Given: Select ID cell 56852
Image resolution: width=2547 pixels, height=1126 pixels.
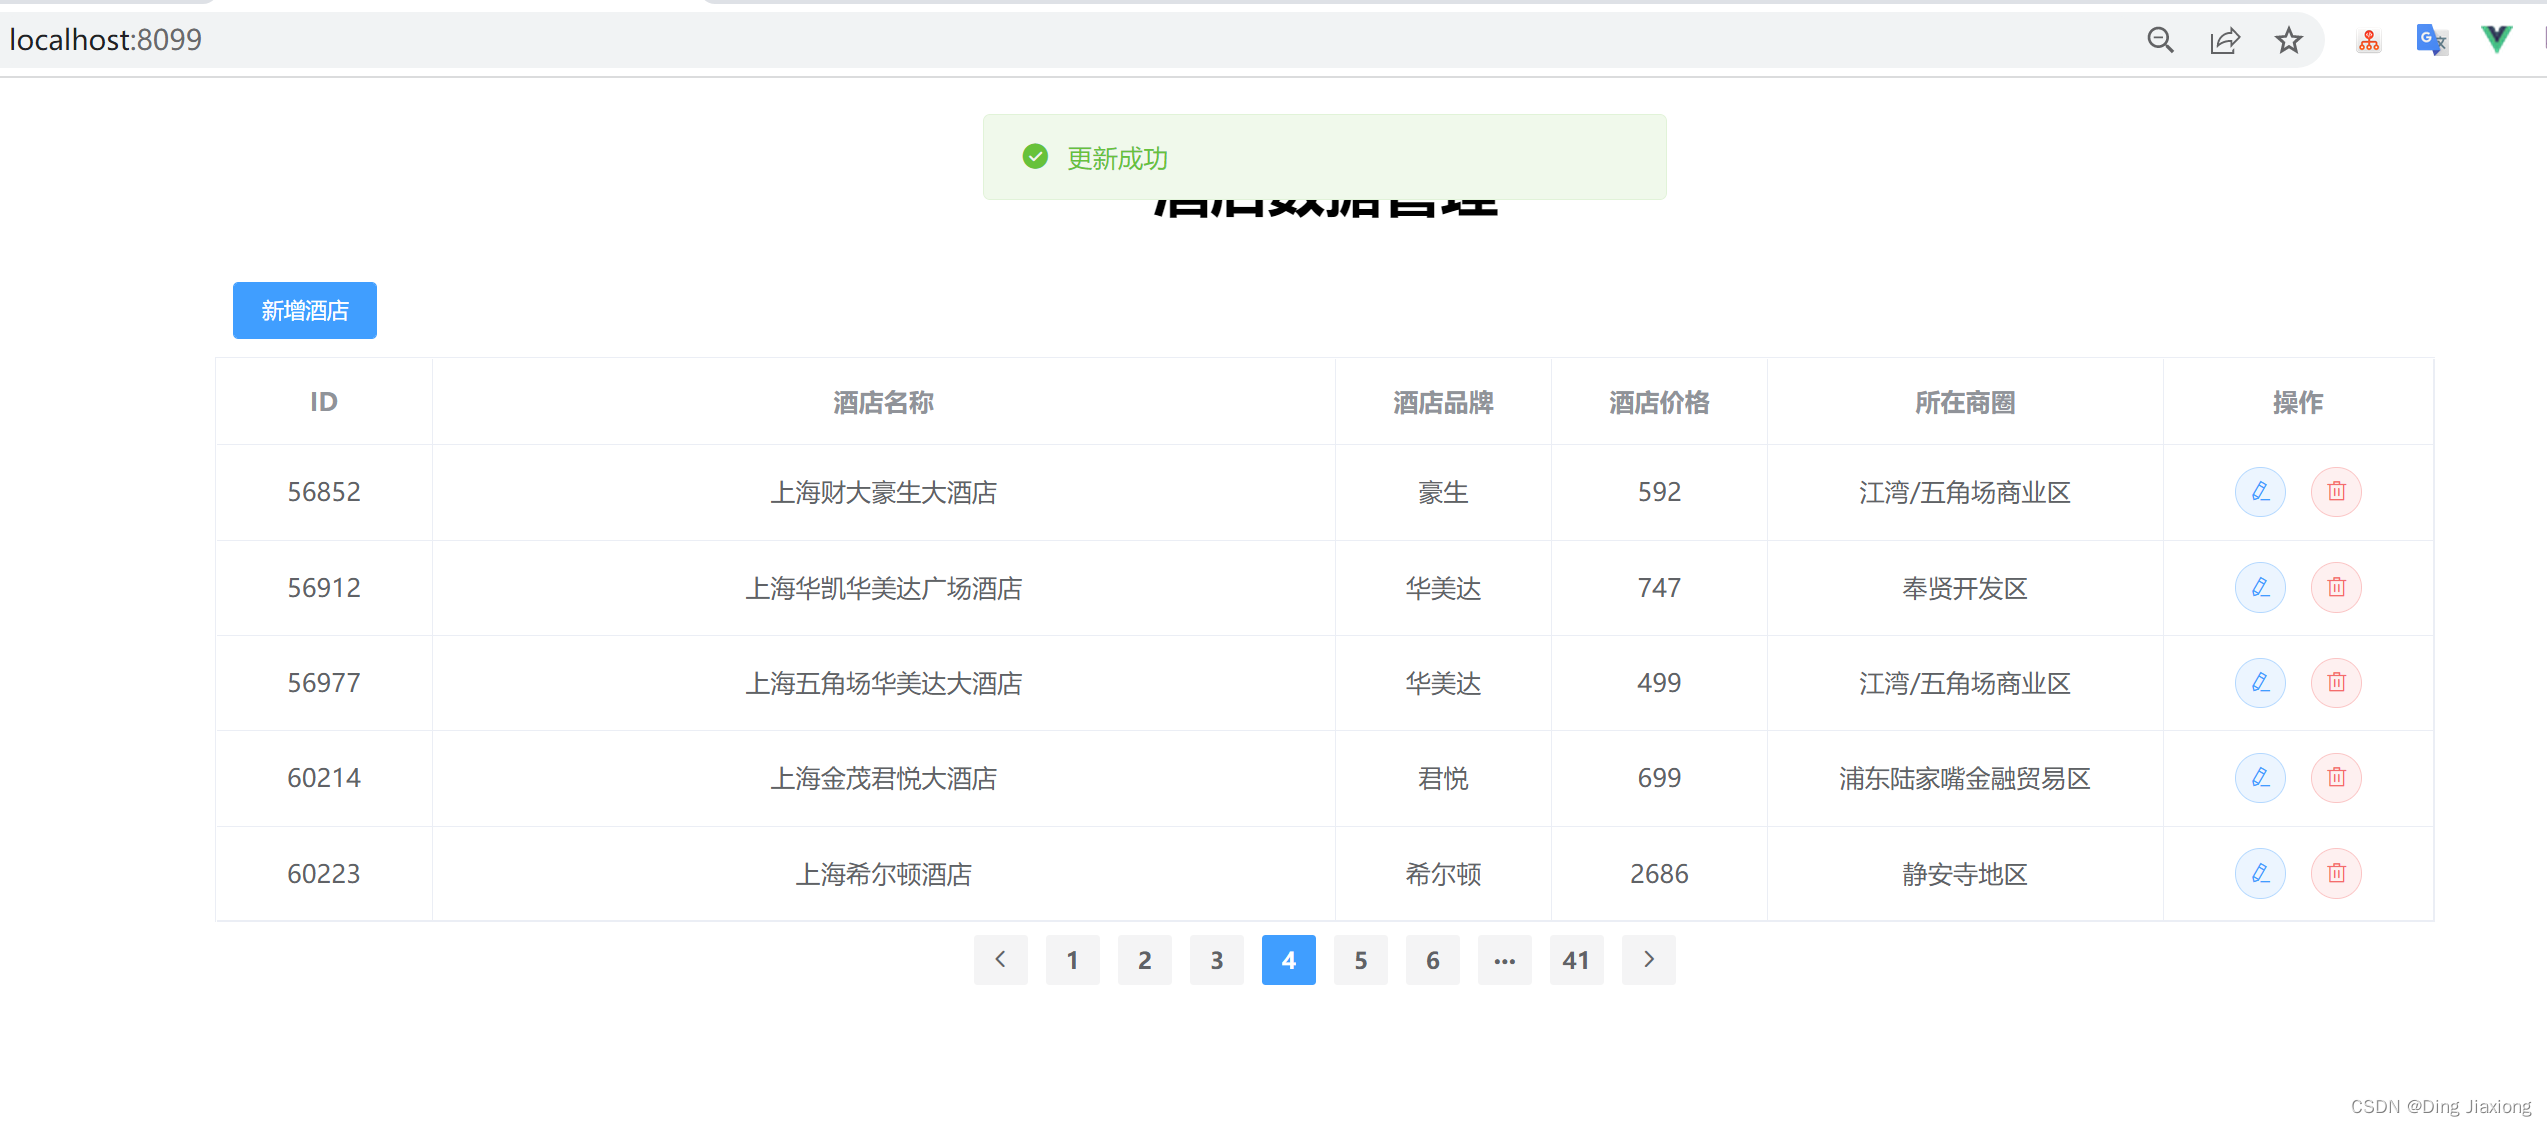Looking at the screenshot, I should [x=324, y=492].
